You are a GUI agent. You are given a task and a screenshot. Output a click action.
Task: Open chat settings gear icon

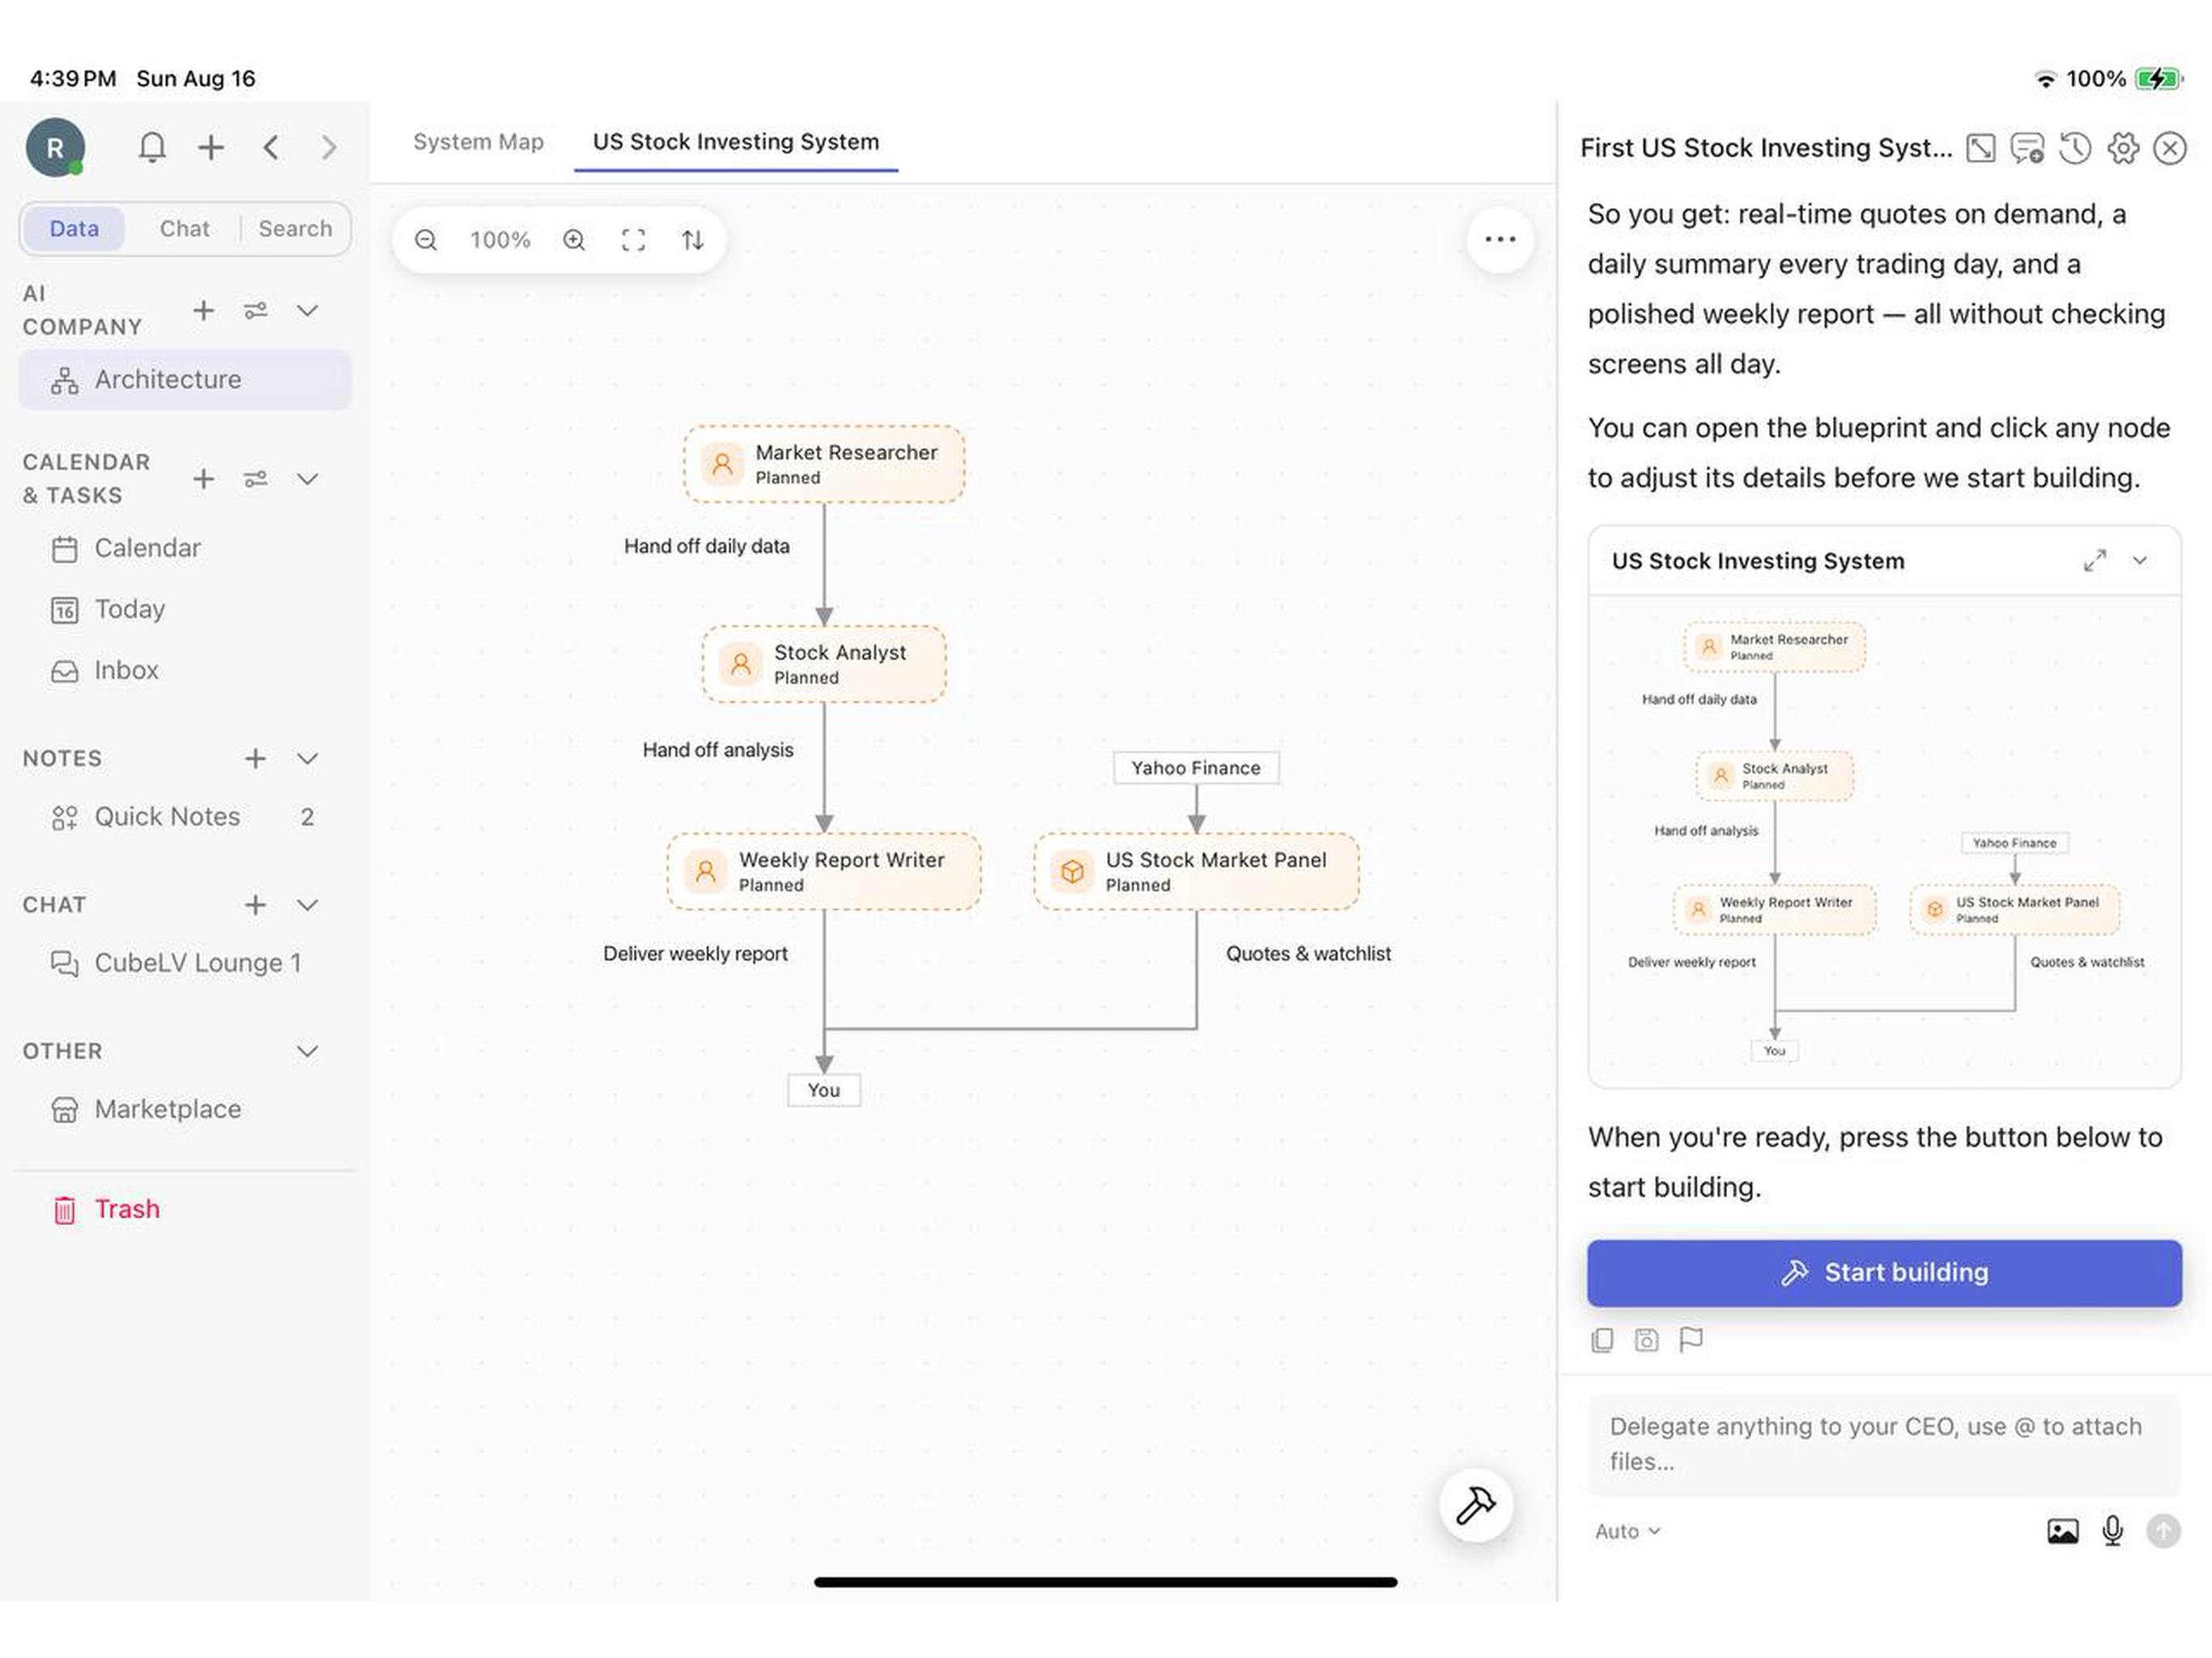point(2123,148)
